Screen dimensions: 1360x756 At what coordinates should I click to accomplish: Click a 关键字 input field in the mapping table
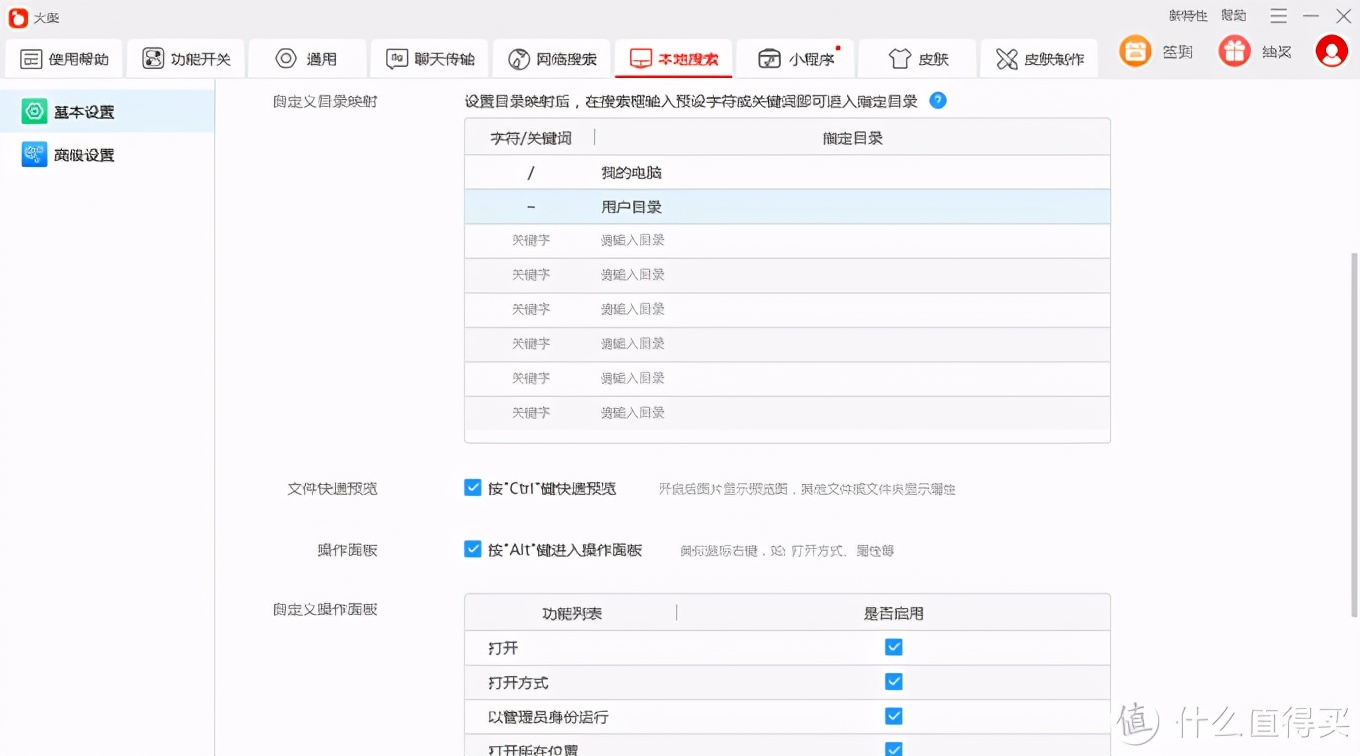(x=530, y=240)
